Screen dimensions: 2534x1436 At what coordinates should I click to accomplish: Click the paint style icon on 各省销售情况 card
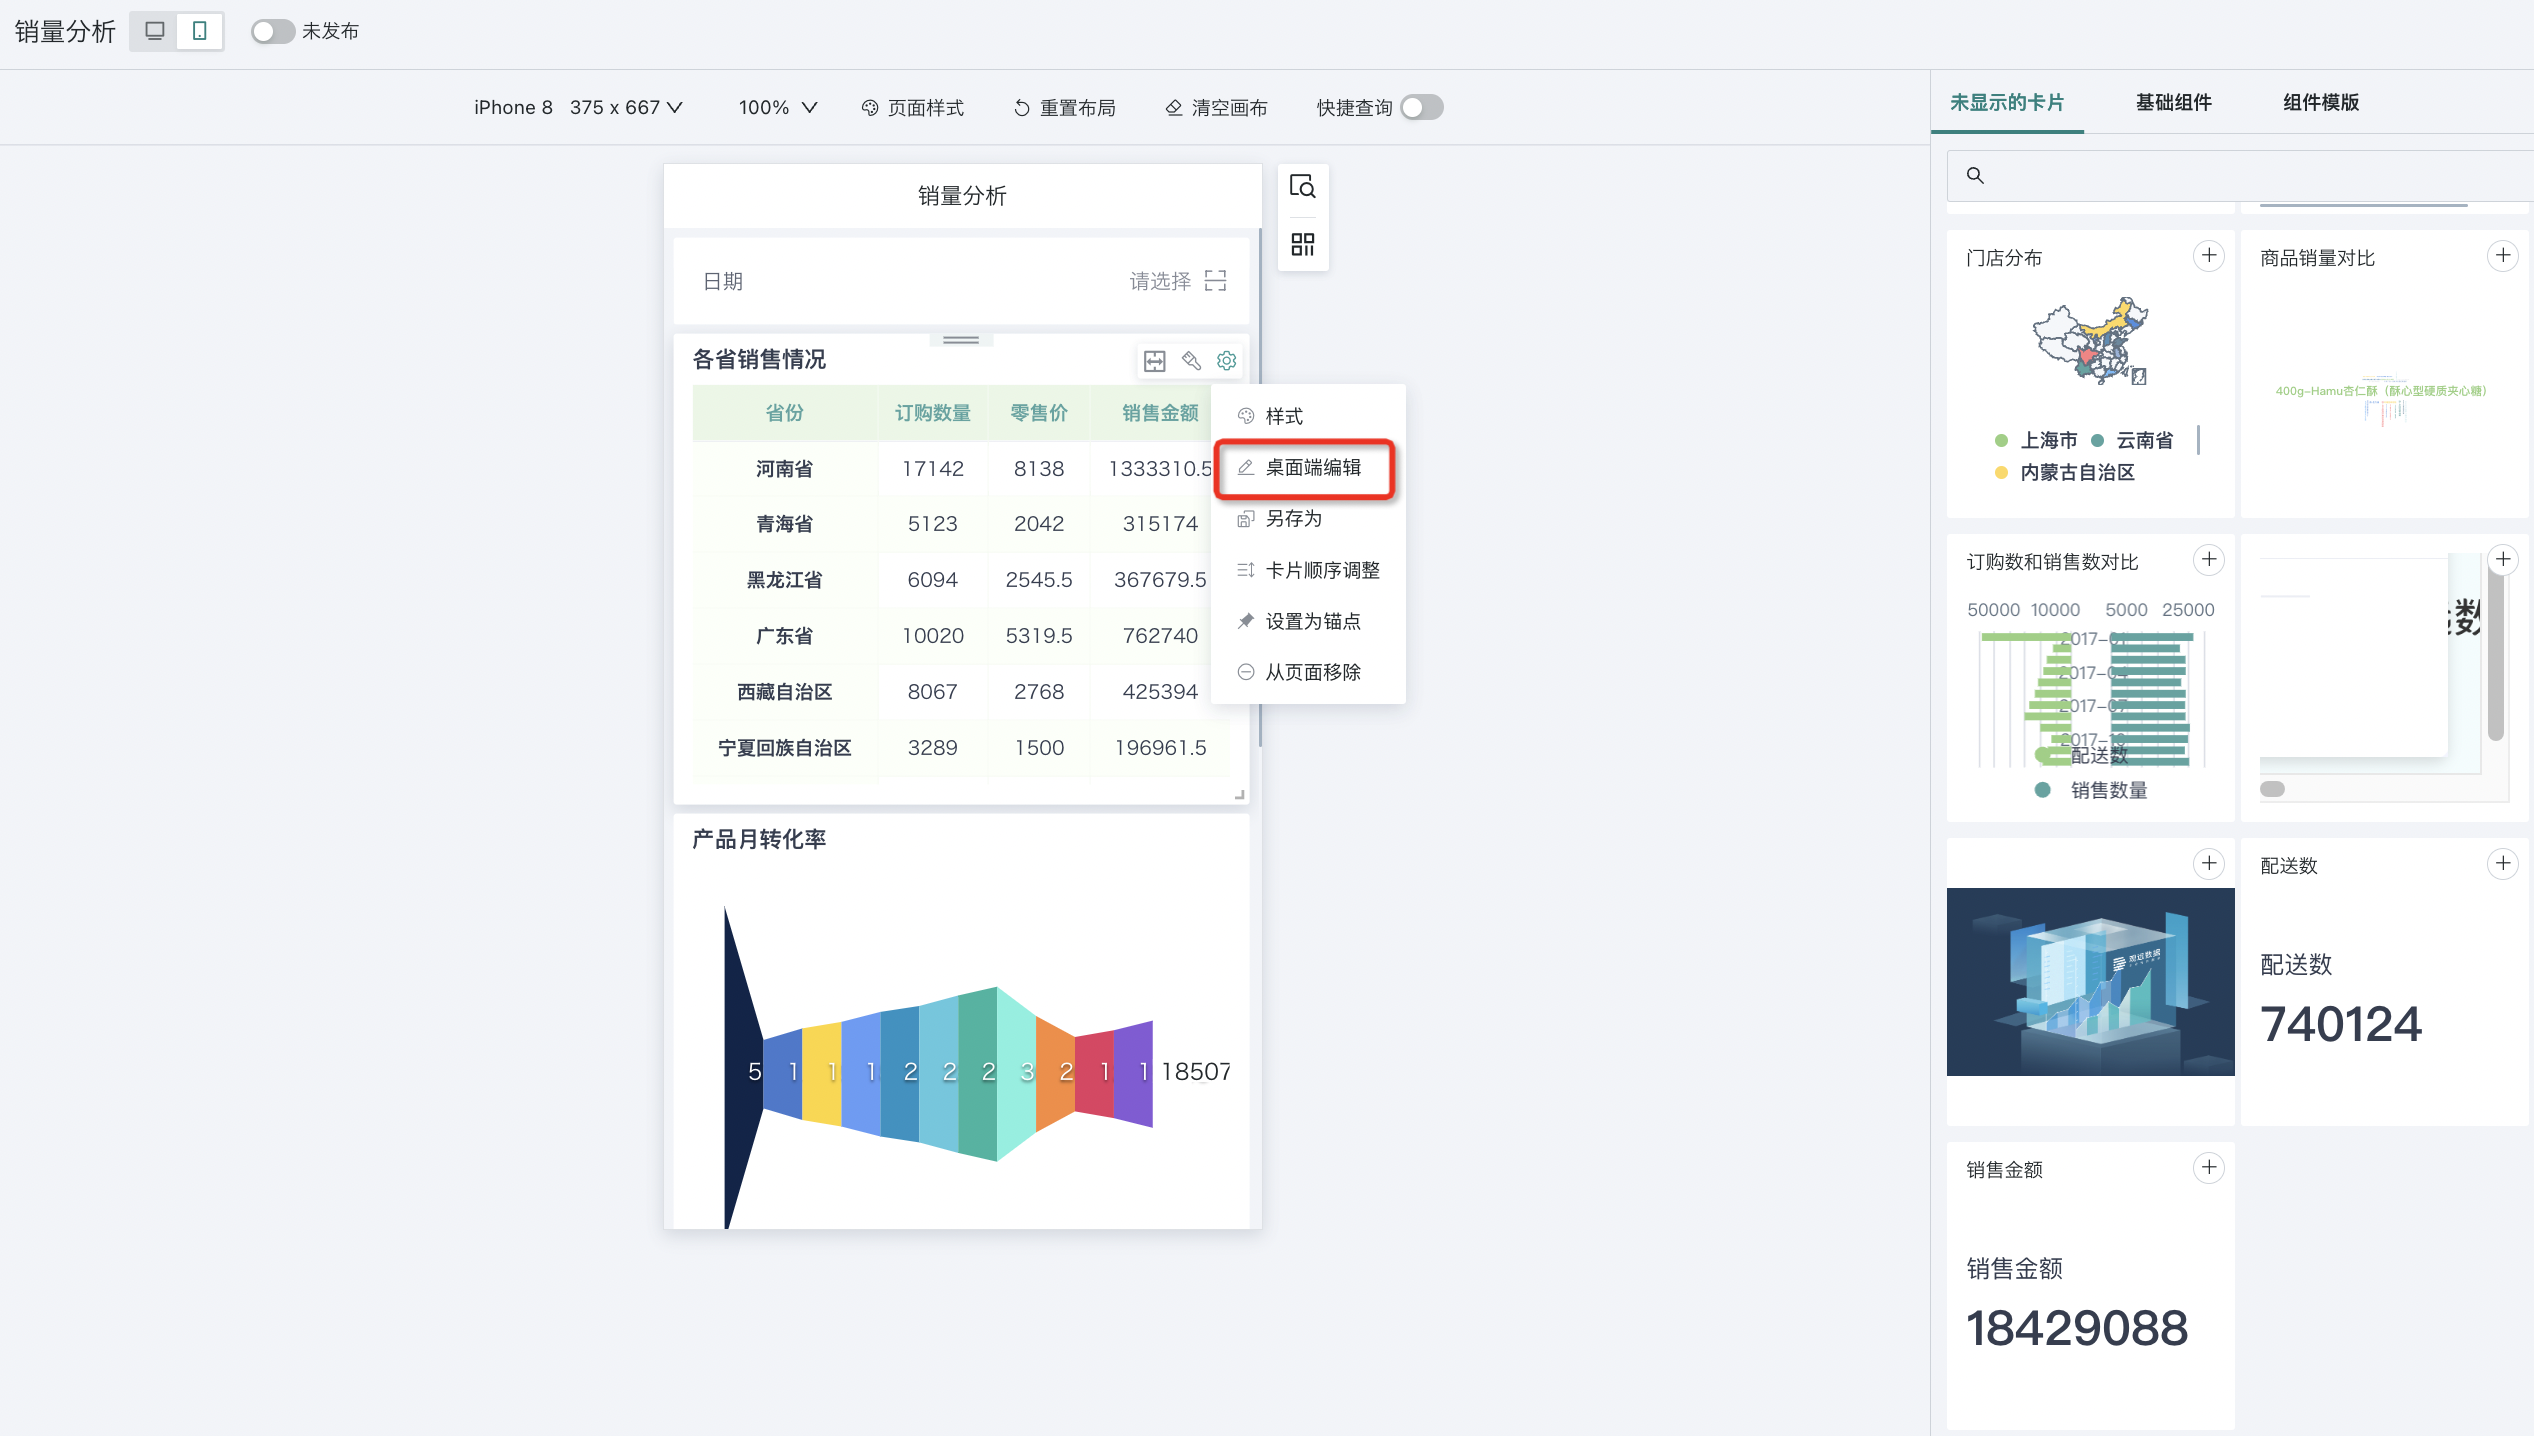click(x=1191, y=361)
